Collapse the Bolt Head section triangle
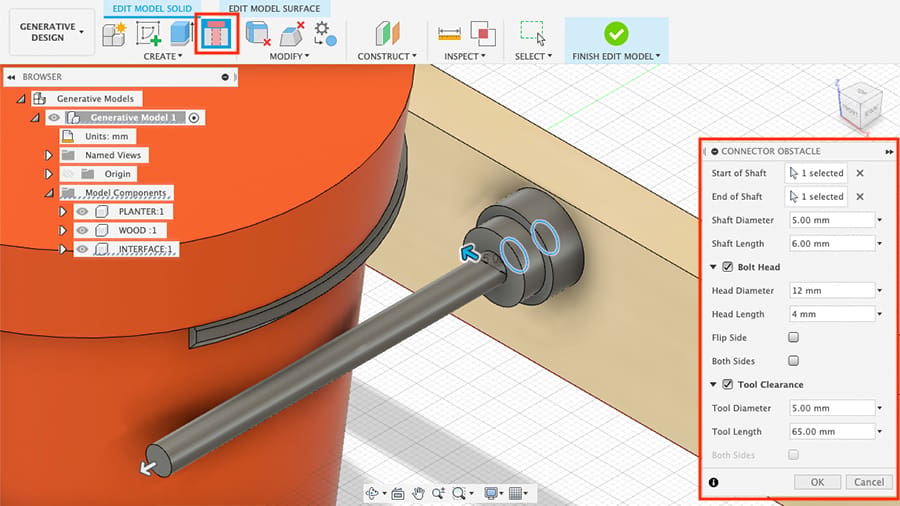The width and height of the screenshot is (900, 506). (713, 267)
